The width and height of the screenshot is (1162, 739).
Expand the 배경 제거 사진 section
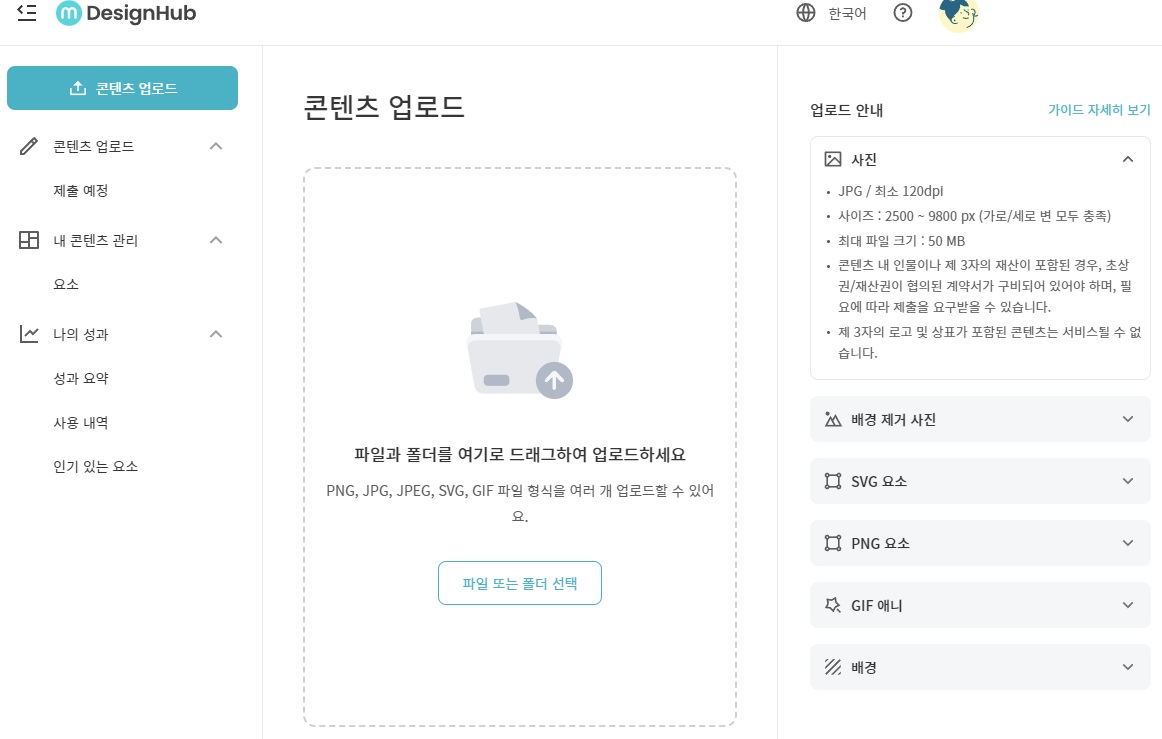1128,419
